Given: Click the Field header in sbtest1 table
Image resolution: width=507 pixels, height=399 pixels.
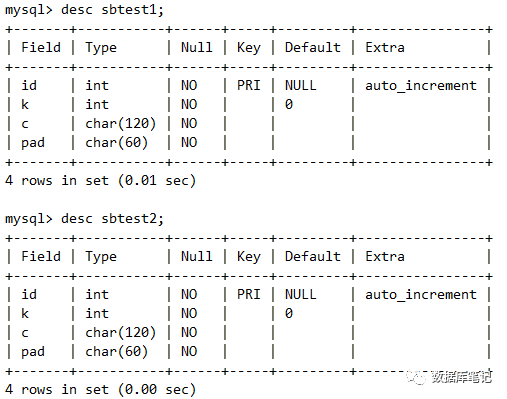Looking at the screenshot, I should (x=41, y=47).
